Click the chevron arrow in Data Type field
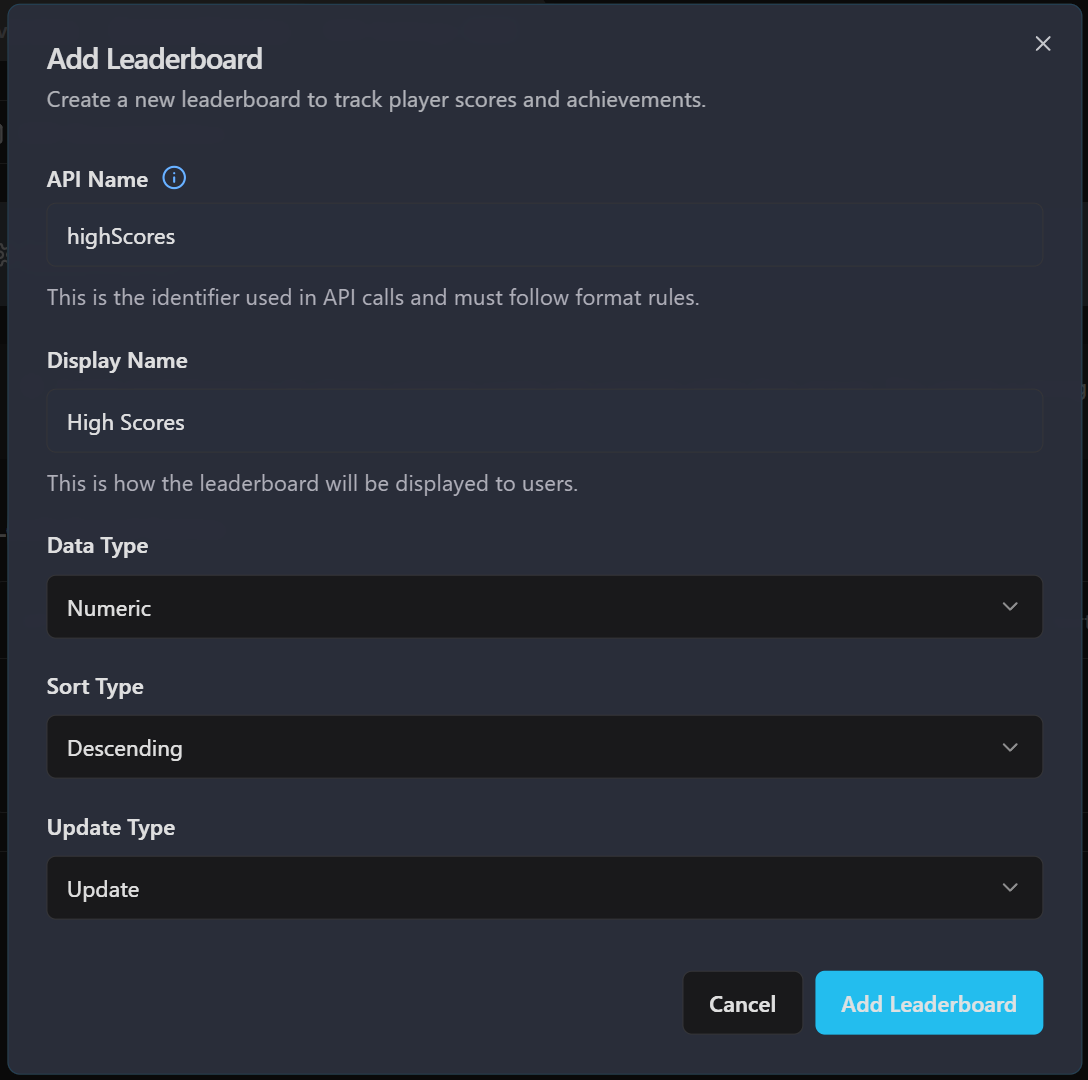Image resolution: width=1088 pixels, height=1080 pixels. [x=1010, y=607]
